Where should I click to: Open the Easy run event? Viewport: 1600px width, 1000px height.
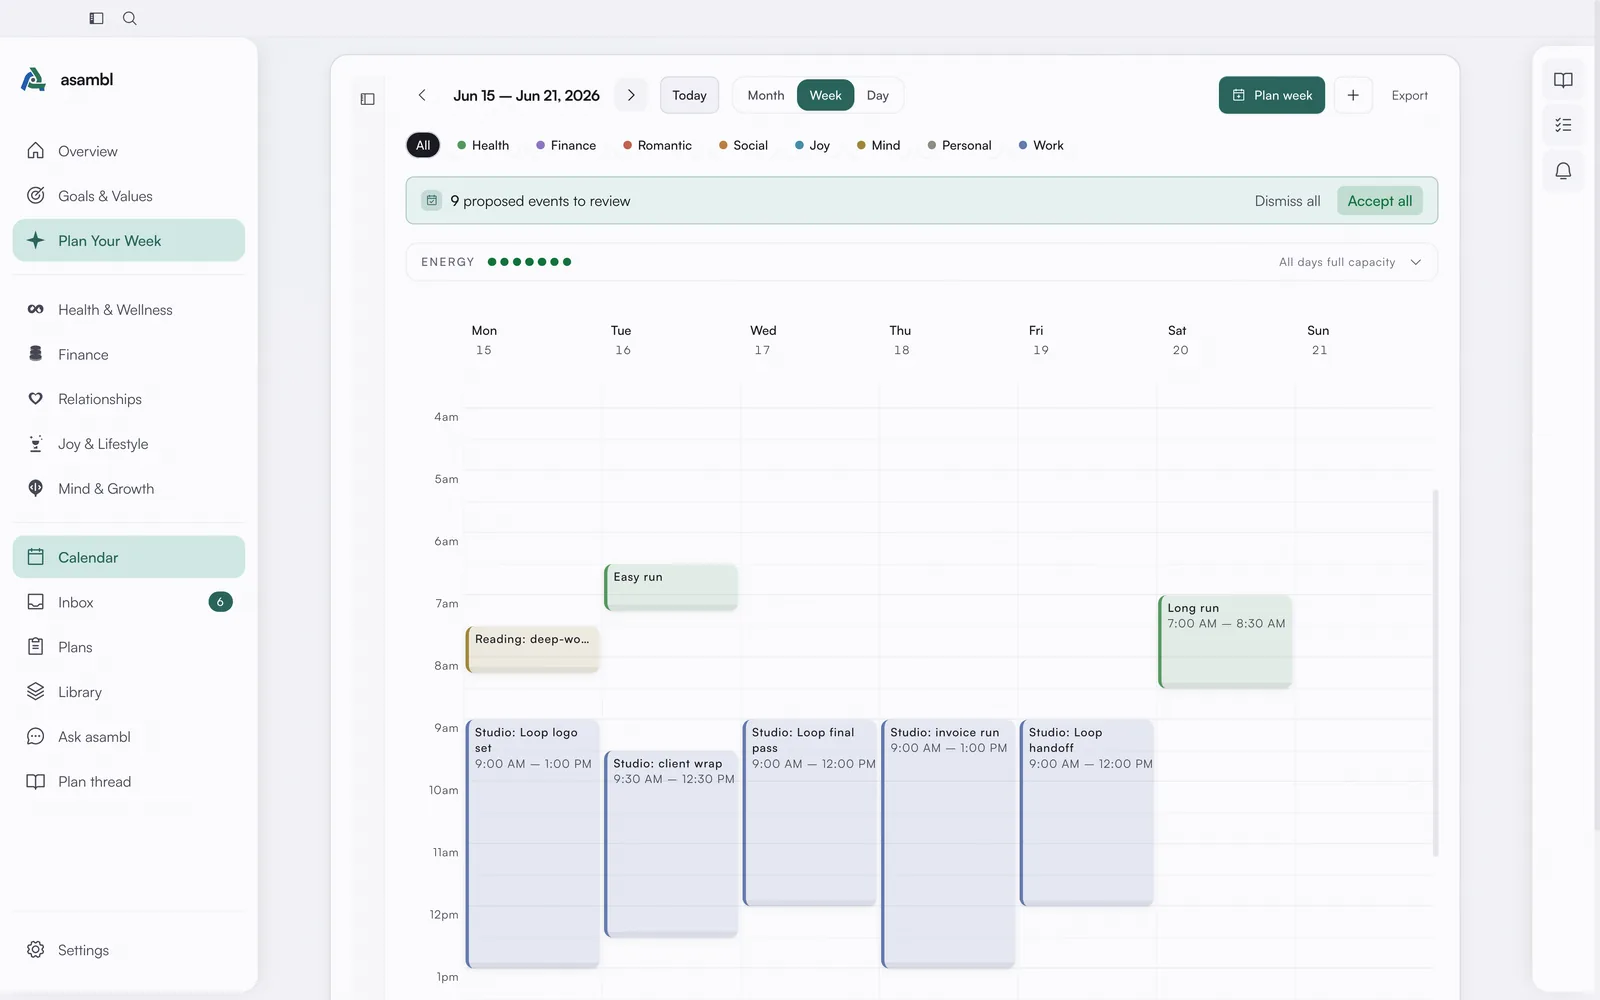[x=671, y=588]
